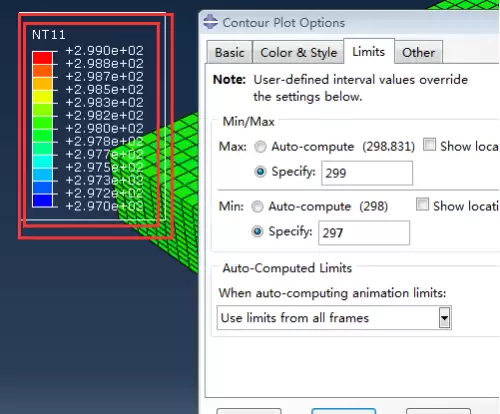
Task: Enable Show location checkbox for Min
Action: 422,204
